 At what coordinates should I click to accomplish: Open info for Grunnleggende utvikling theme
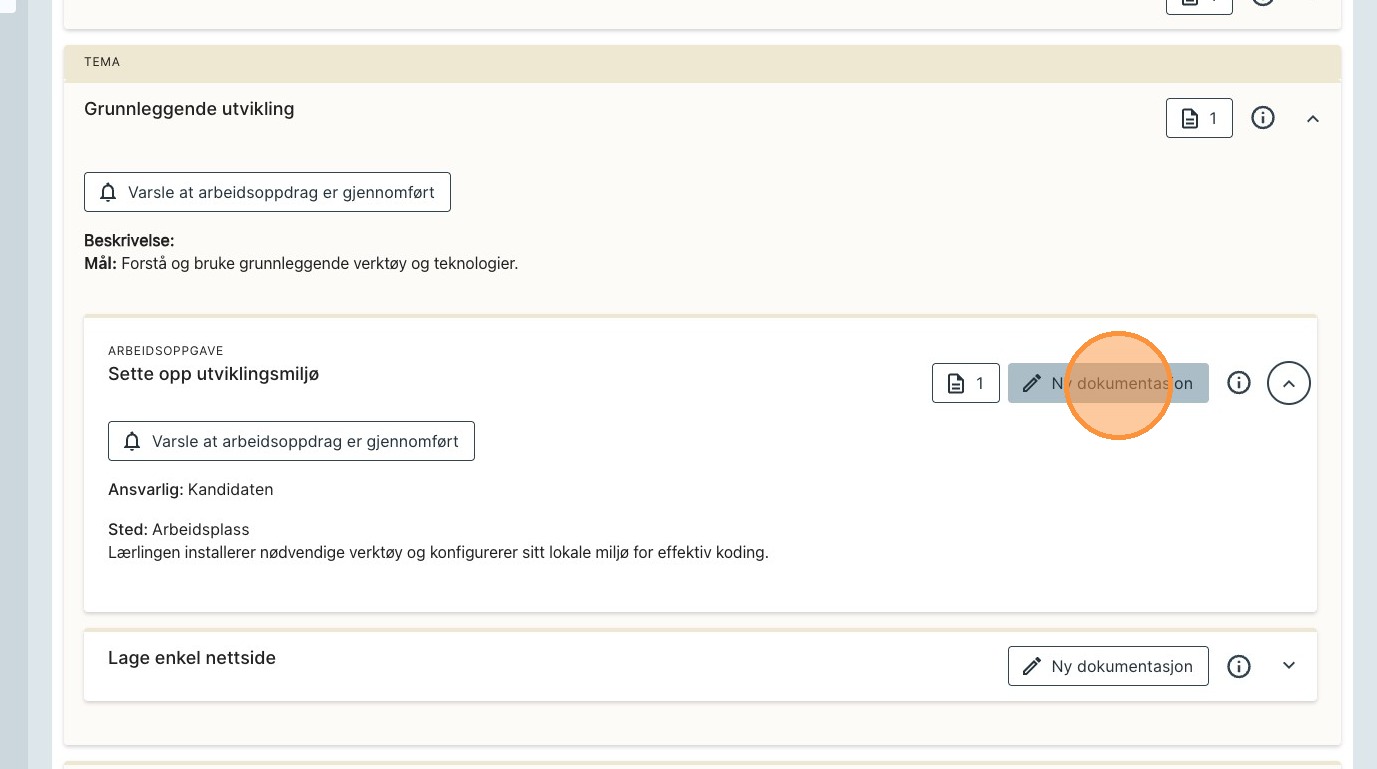point(1263,118)
